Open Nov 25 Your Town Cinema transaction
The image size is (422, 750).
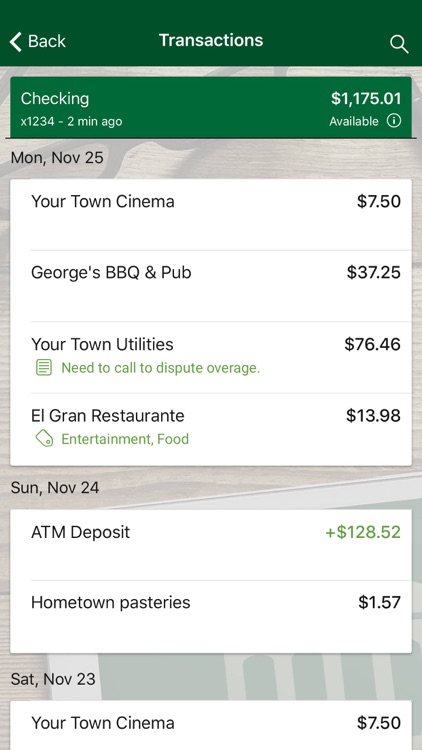coord(211,214)
